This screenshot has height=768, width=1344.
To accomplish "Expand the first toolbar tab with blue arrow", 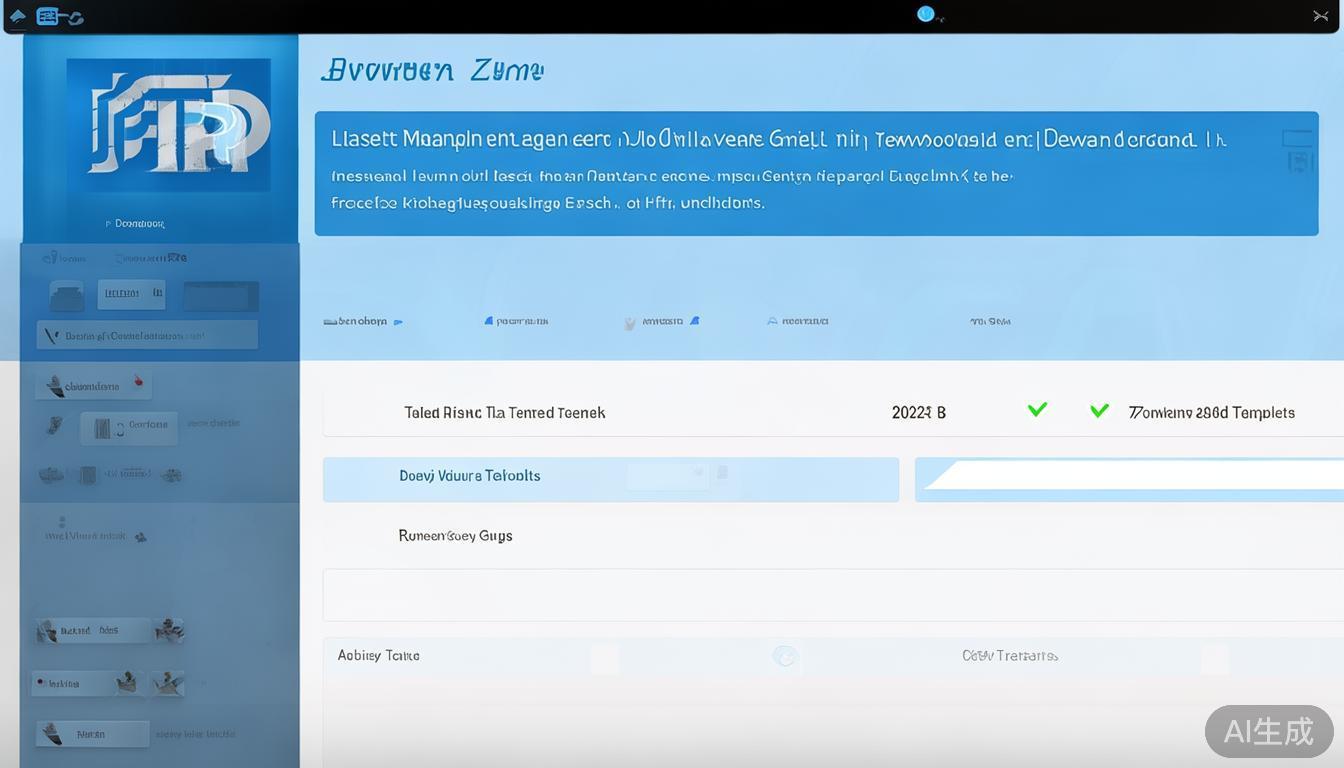I will click(x=398, y=322).
